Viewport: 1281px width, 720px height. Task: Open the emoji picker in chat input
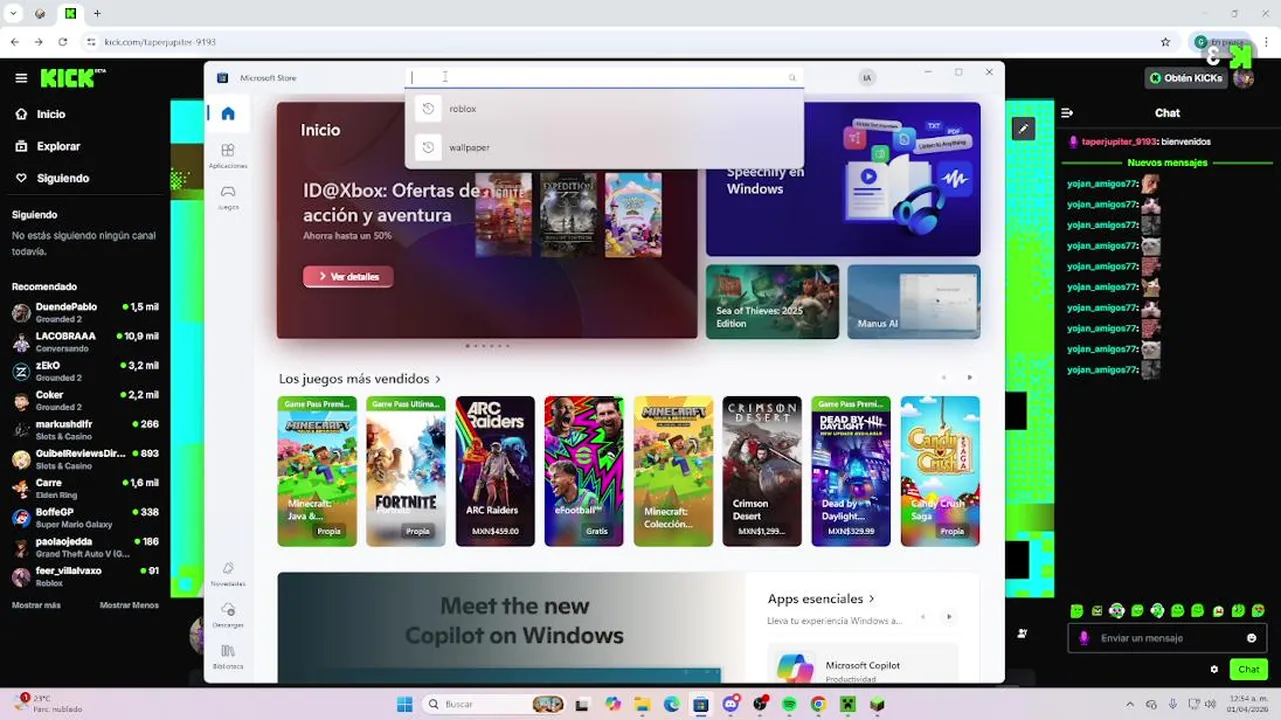(x=1251, y=638)
